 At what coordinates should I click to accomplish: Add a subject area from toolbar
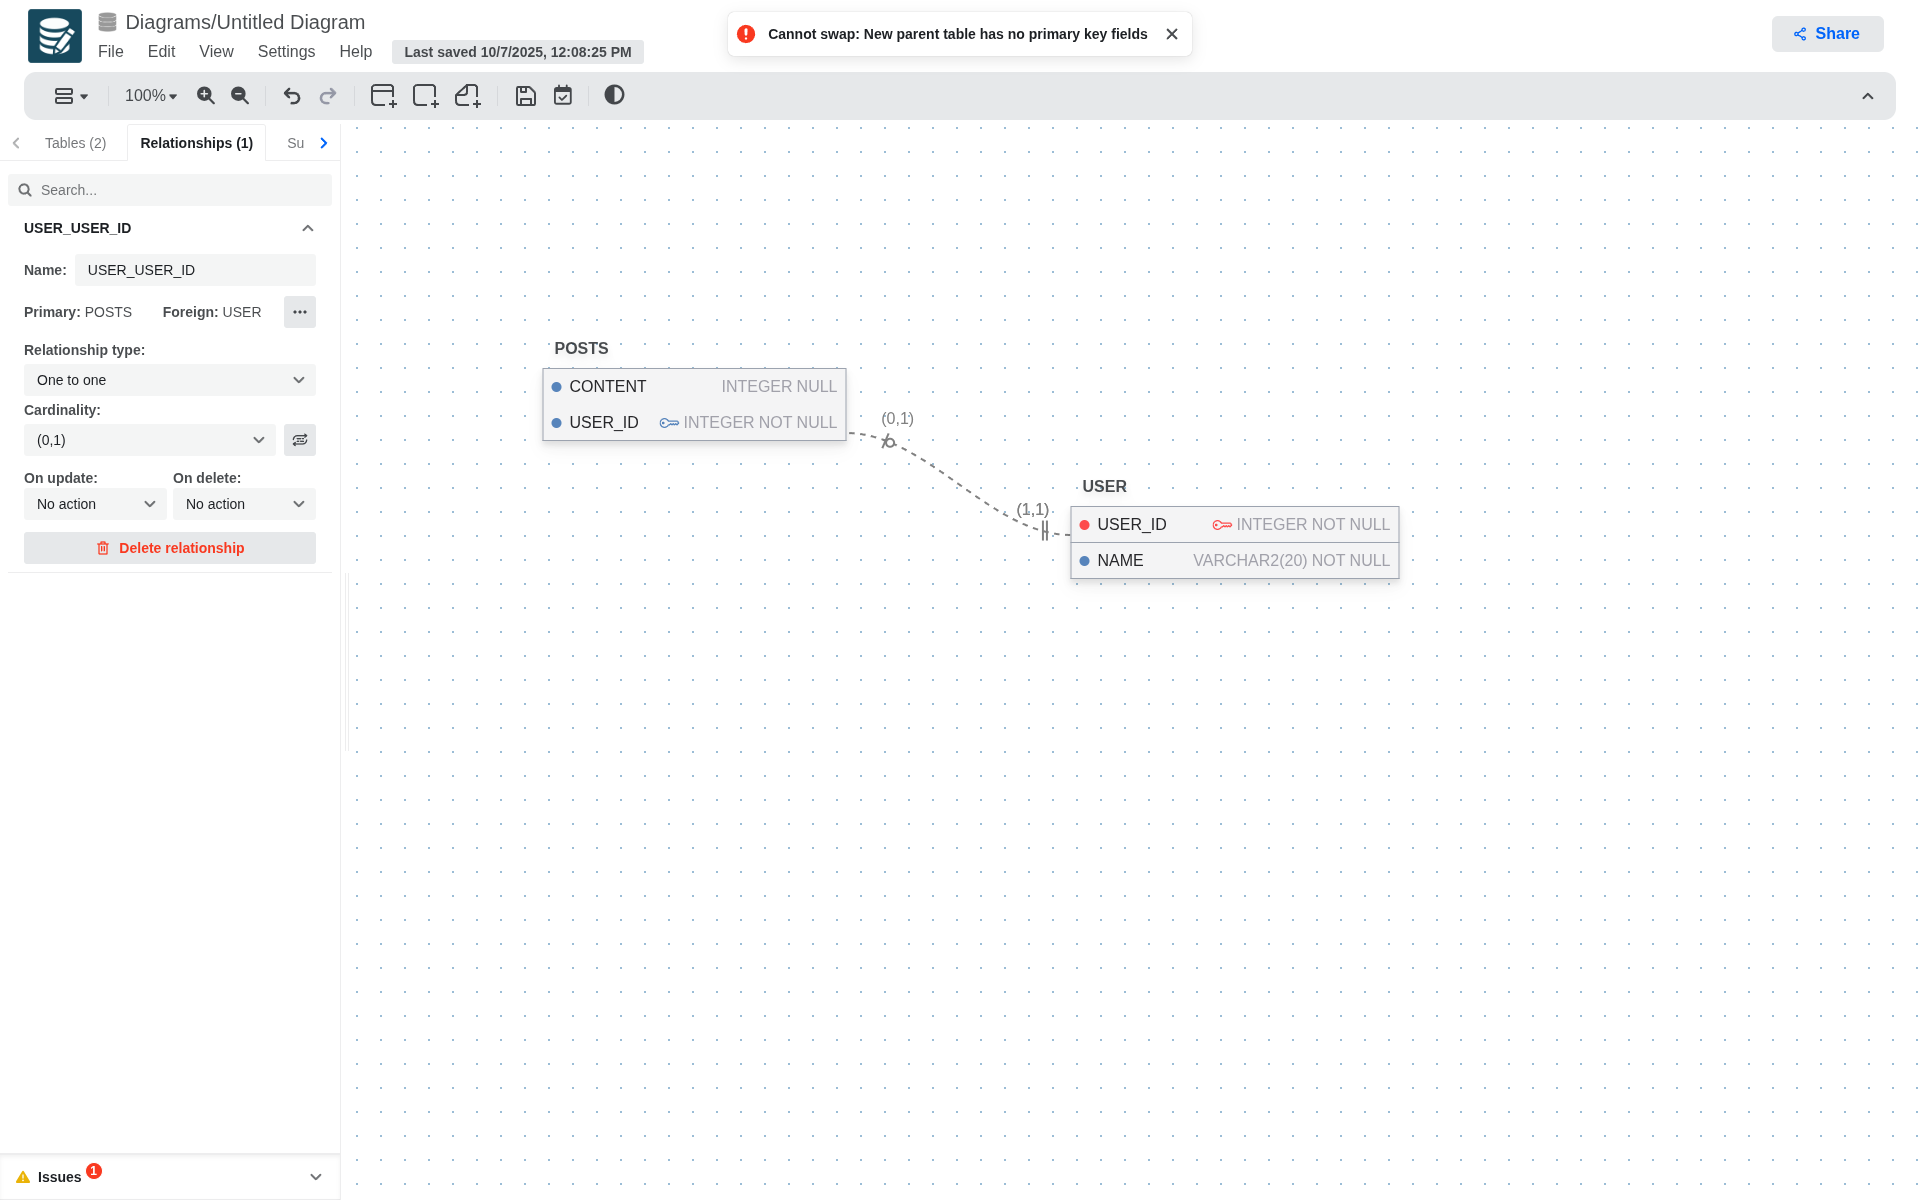(x=425, y=96)
